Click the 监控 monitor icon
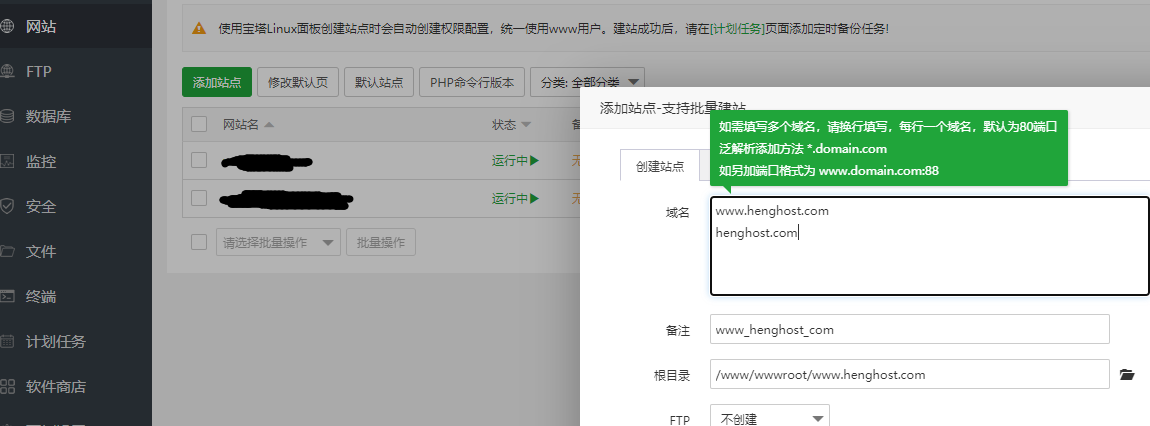This screenshot has height=426, width=1150. pos(7,162)
